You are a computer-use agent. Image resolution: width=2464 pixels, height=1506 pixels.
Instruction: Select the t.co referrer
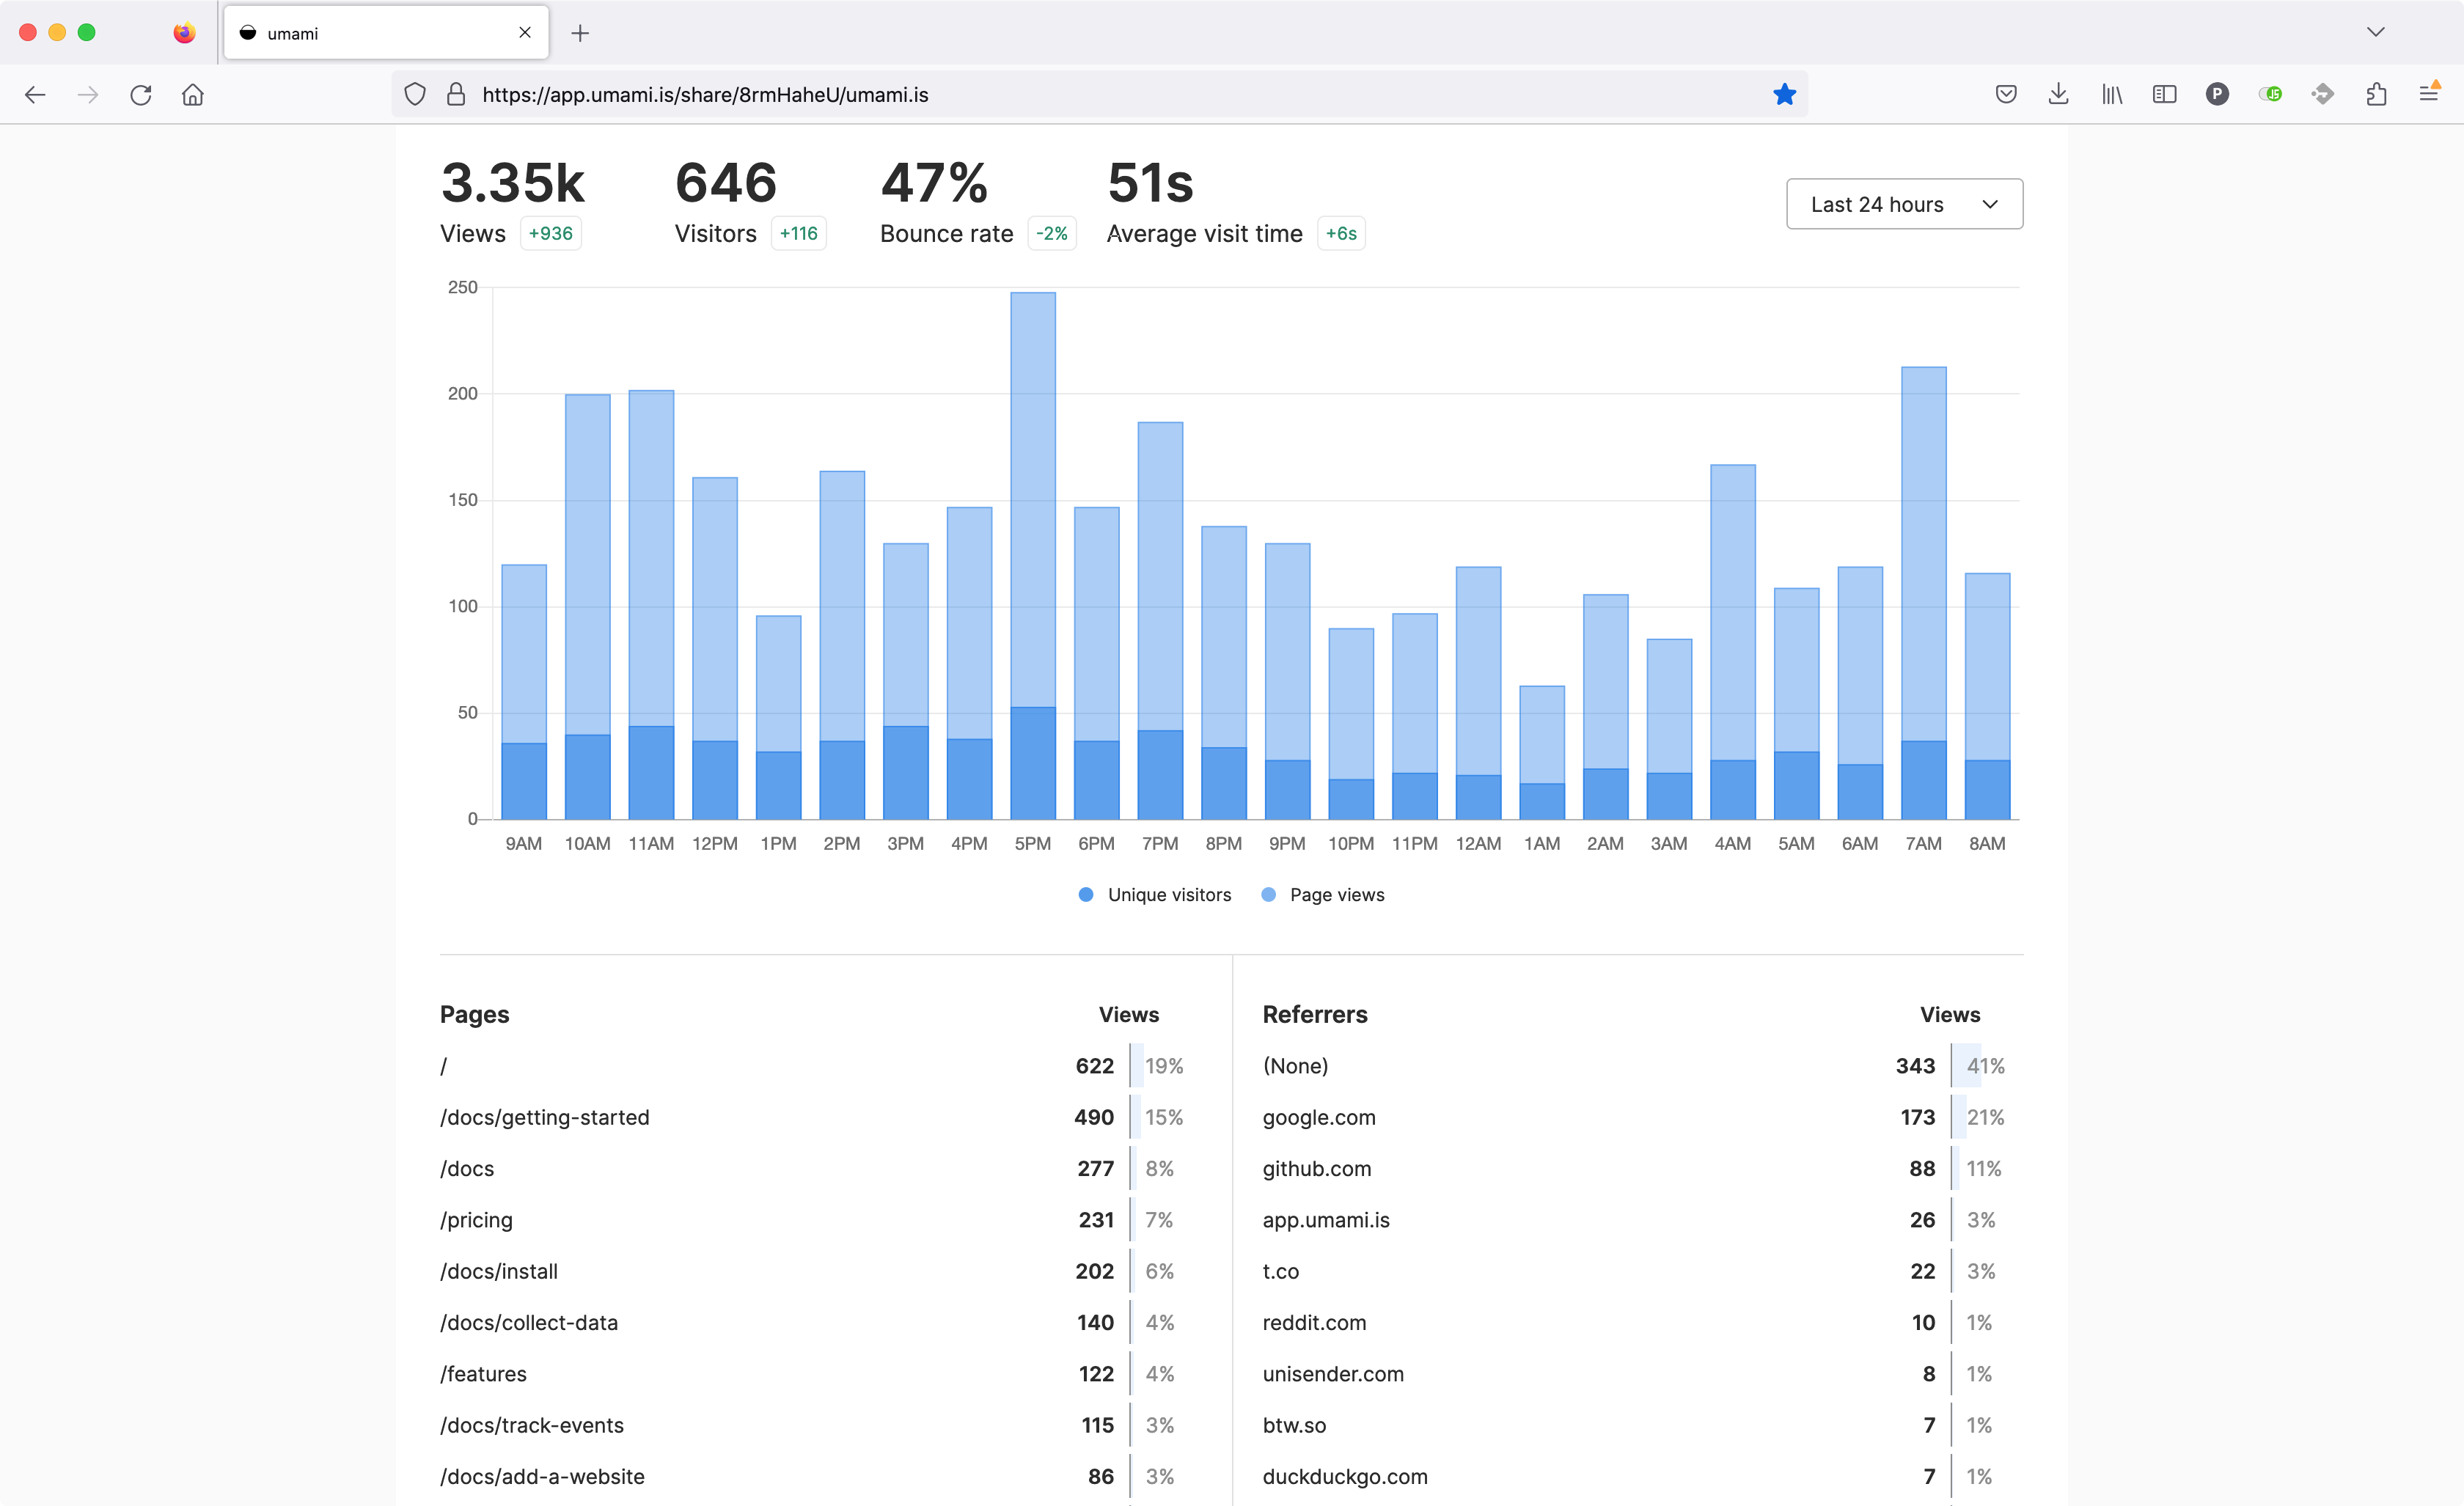[x=1636, y=1271]
